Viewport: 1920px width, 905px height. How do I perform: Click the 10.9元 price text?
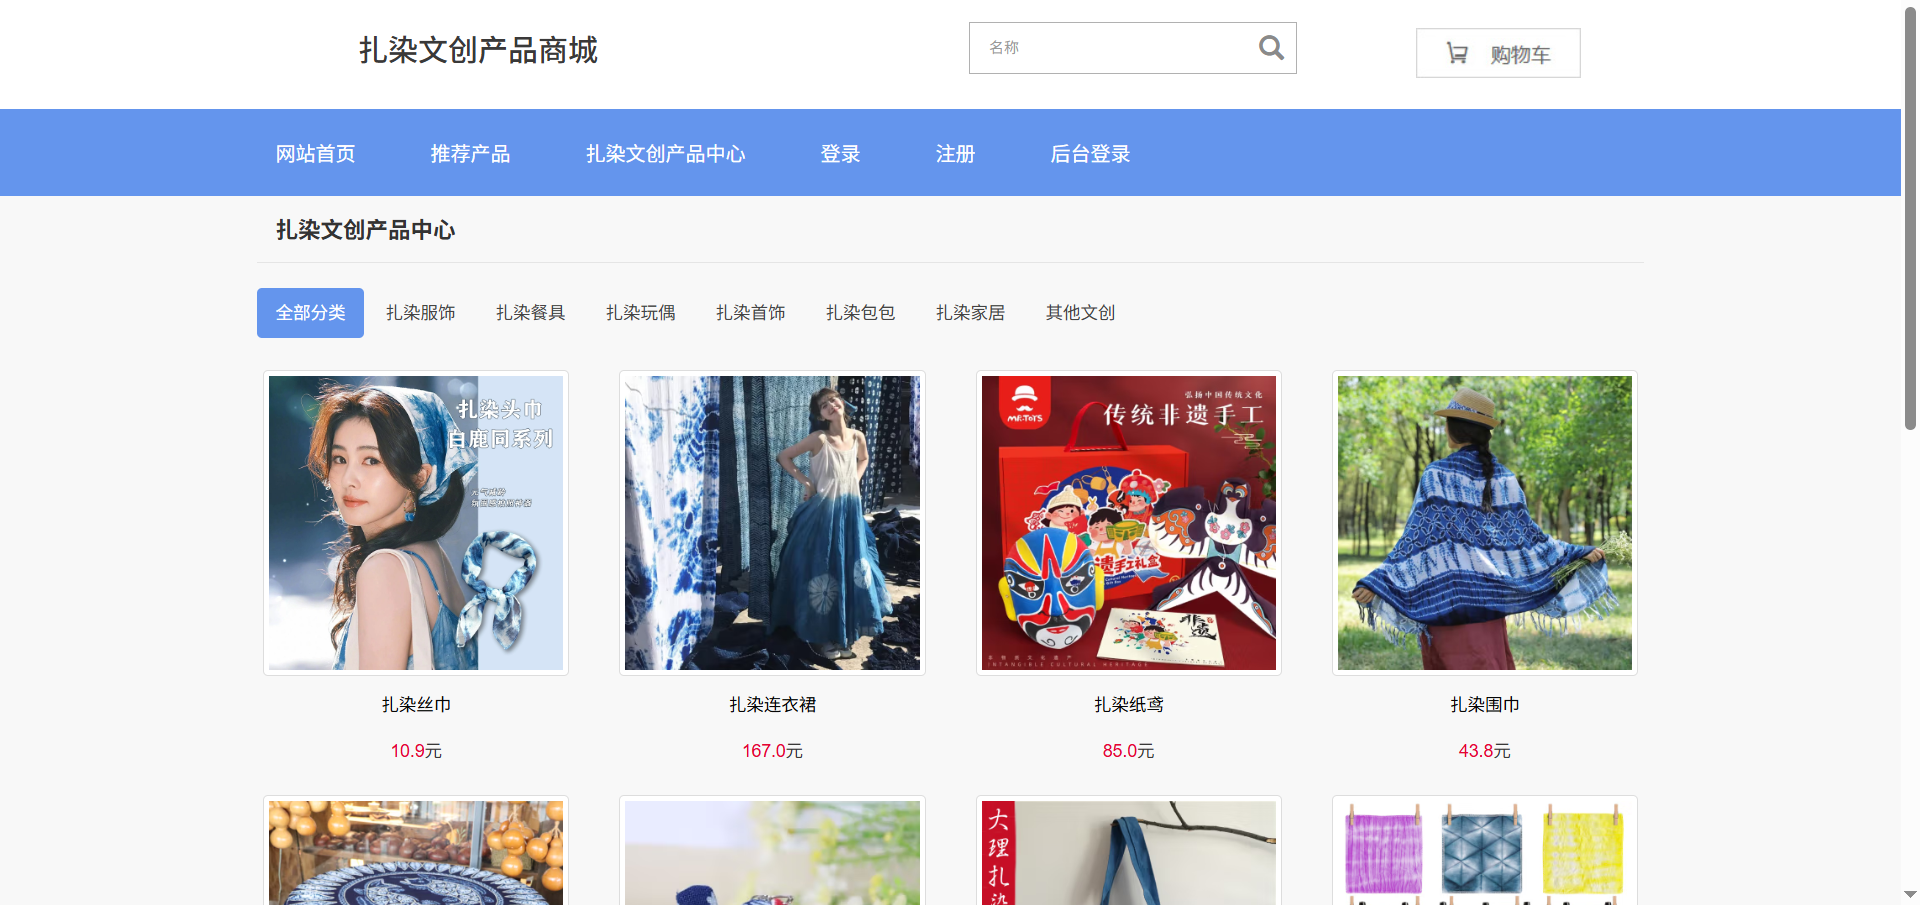click(416, 751)
